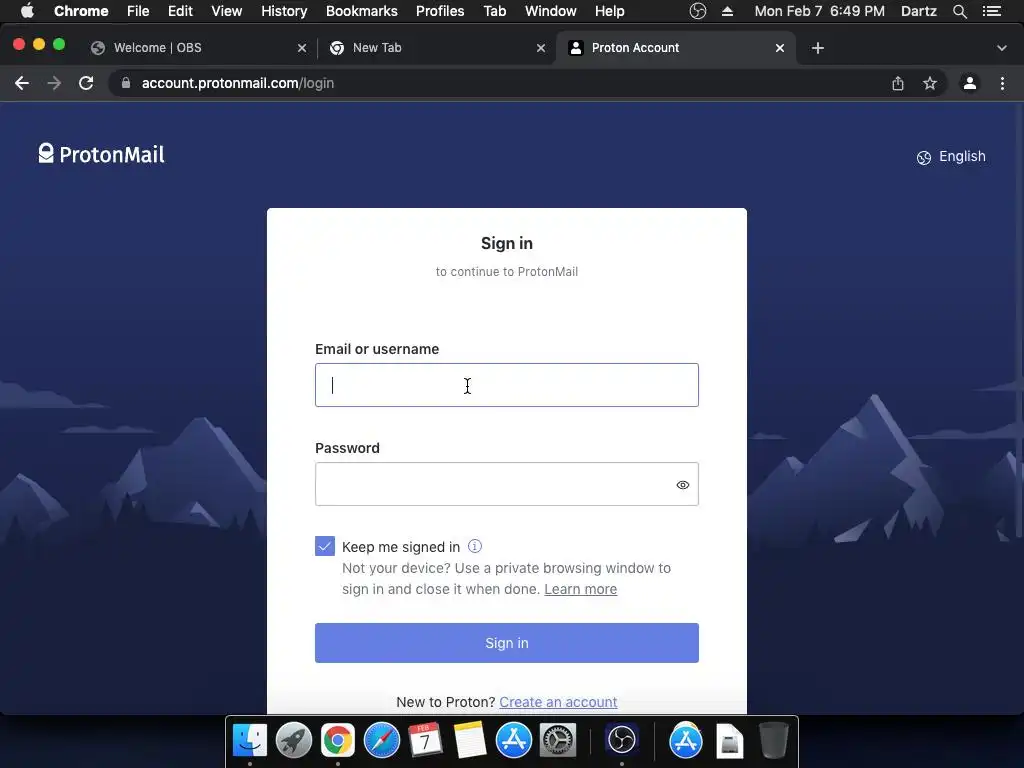
Task: Open the Tab menu
Action: [495, 11]
